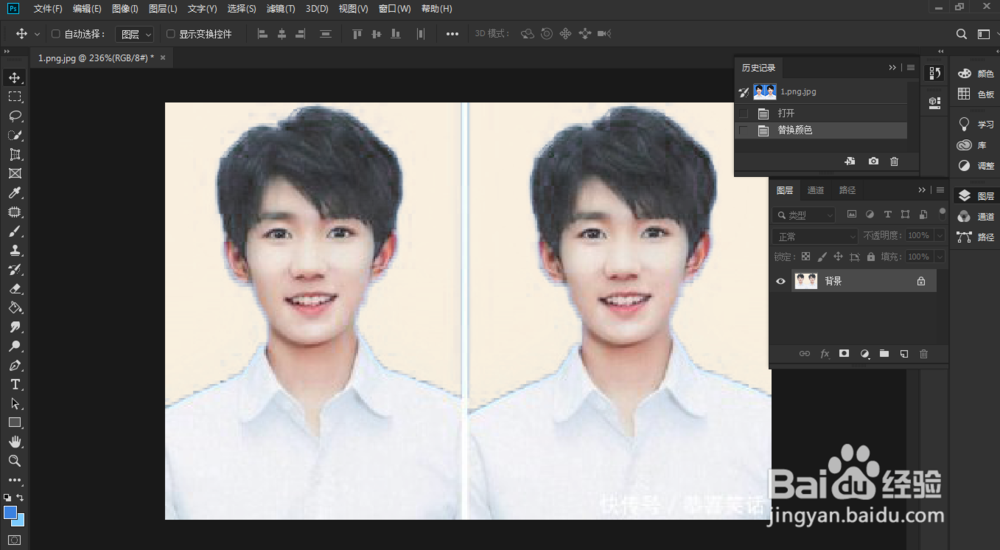Click the foreground color swatch
This screenshot has height=550, width=1000.
point(10,512)
